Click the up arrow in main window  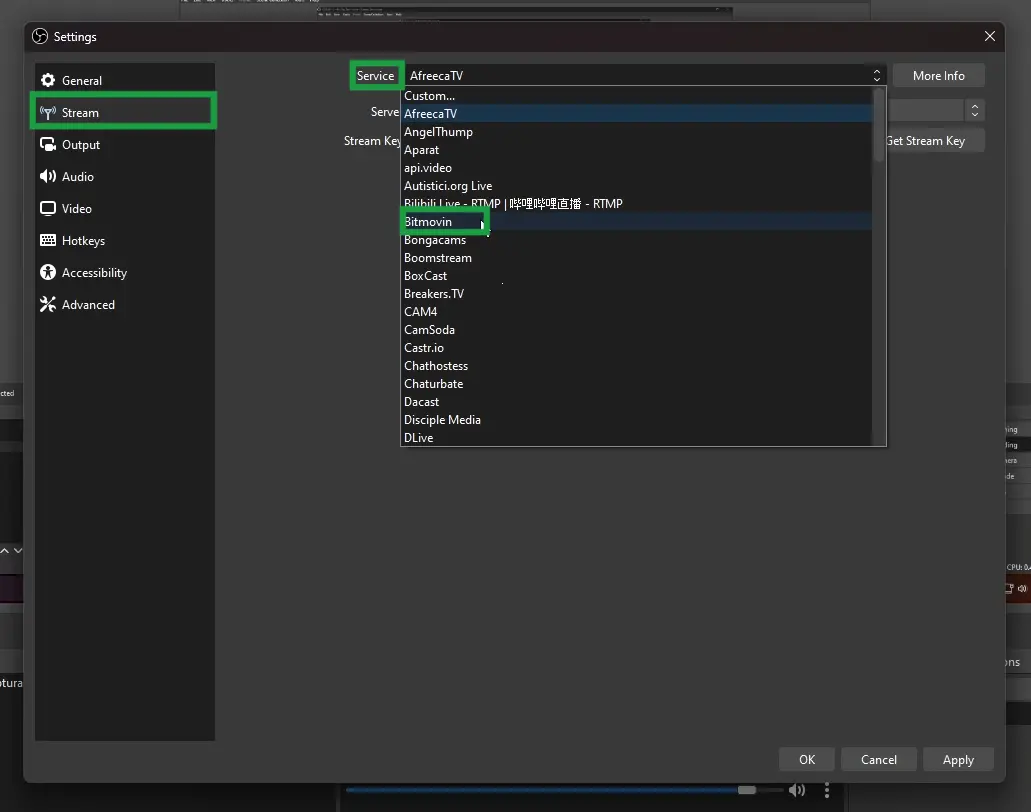(x=5, y=550)
